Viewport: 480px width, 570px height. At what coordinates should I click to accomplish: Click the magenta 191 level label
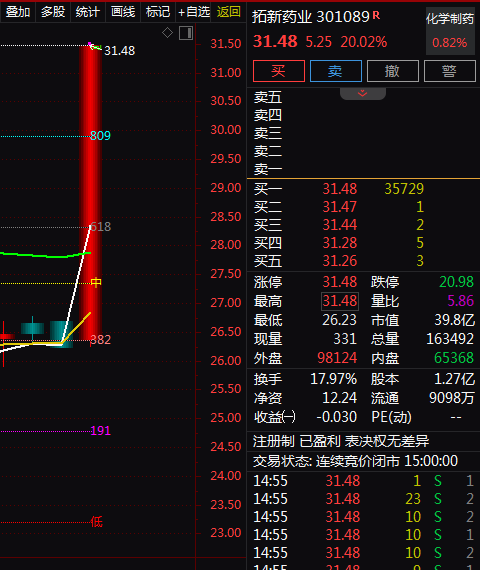coord(100,431)
